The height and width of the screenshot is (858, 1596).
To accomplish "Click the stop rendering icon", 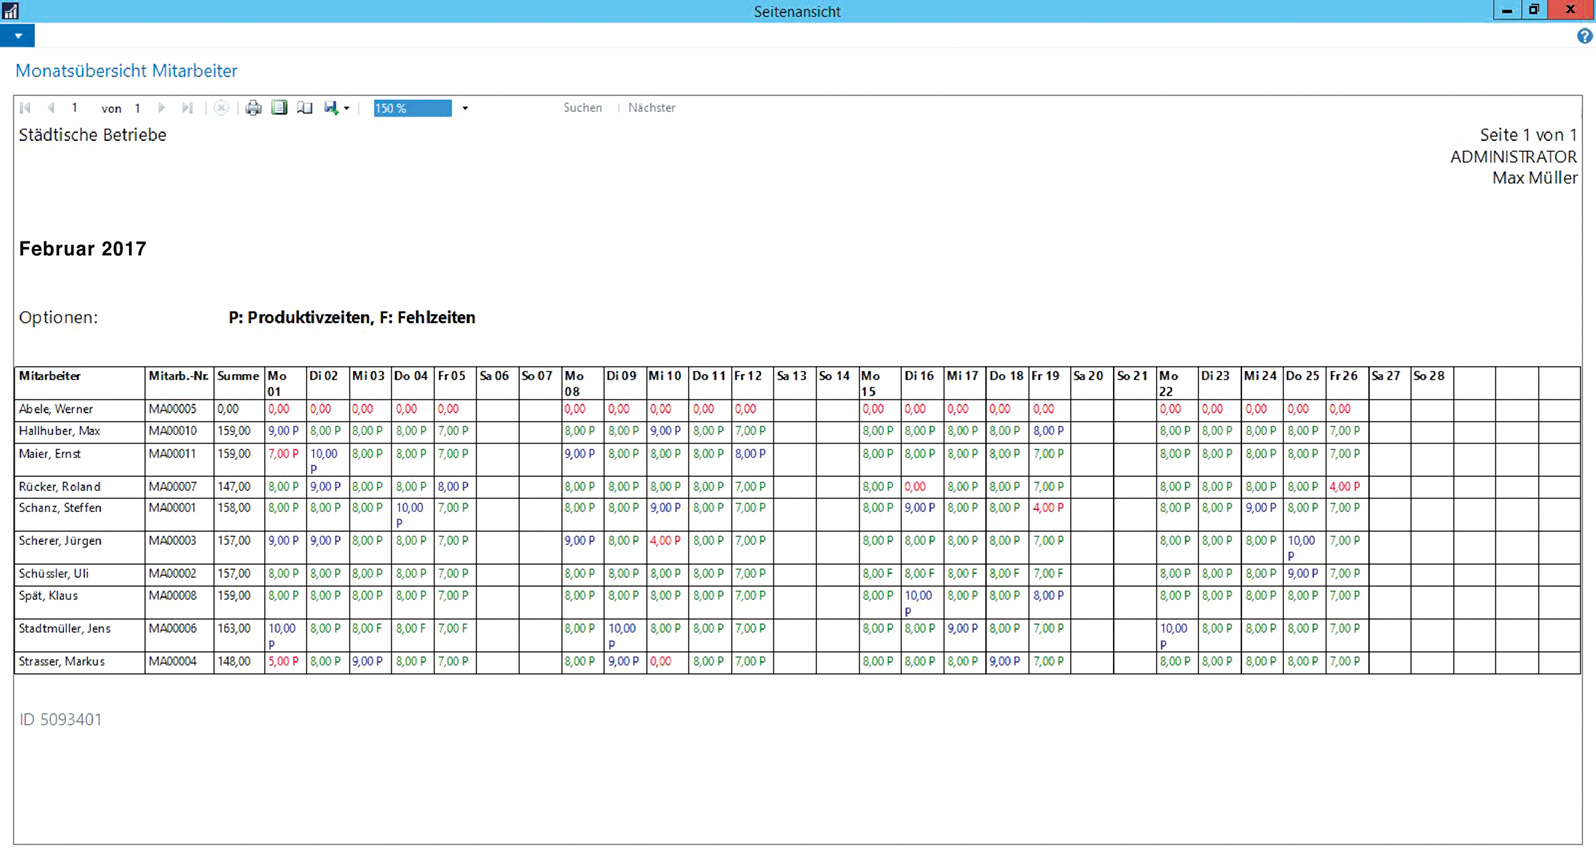I will coord(221,108).
